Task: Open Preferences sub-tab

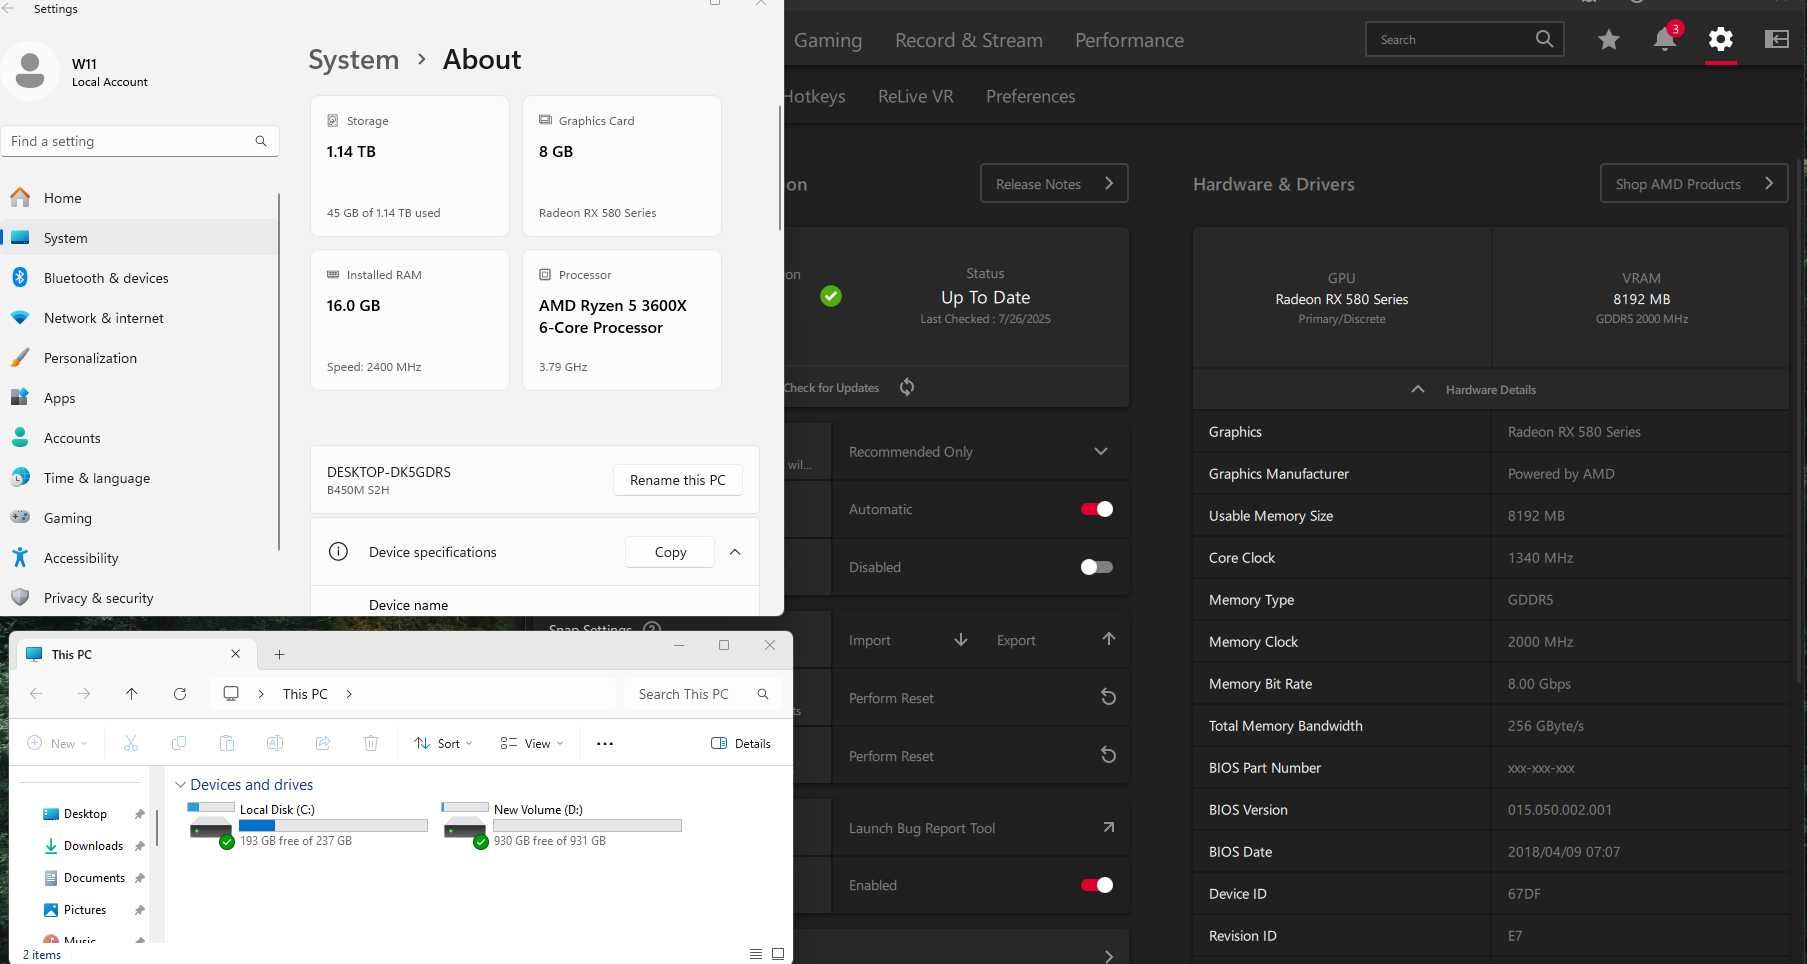Action: tap(1030, 96)
